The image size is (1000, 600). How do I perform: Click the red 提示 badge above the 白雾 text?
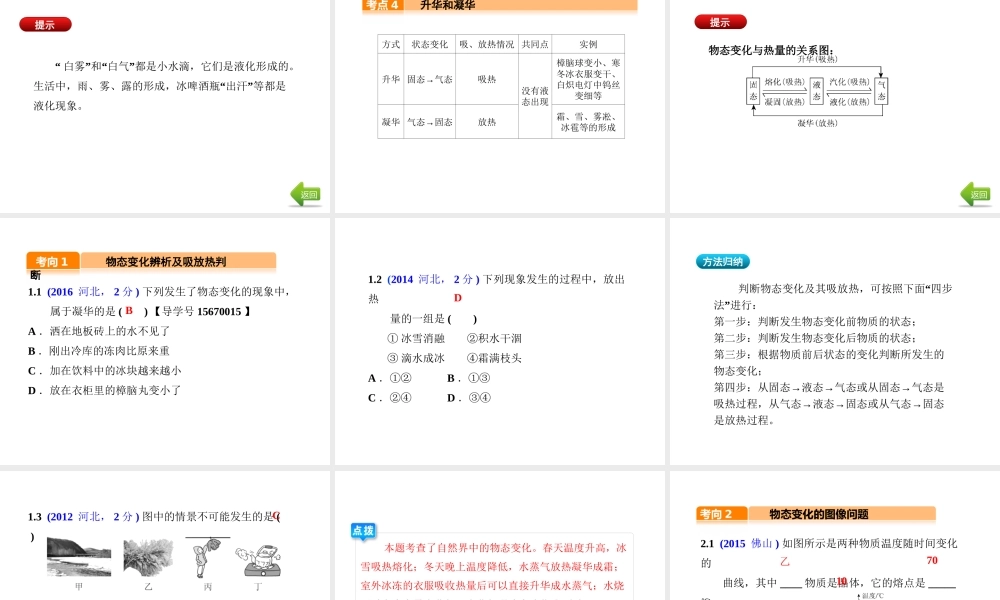click(45, 25)
